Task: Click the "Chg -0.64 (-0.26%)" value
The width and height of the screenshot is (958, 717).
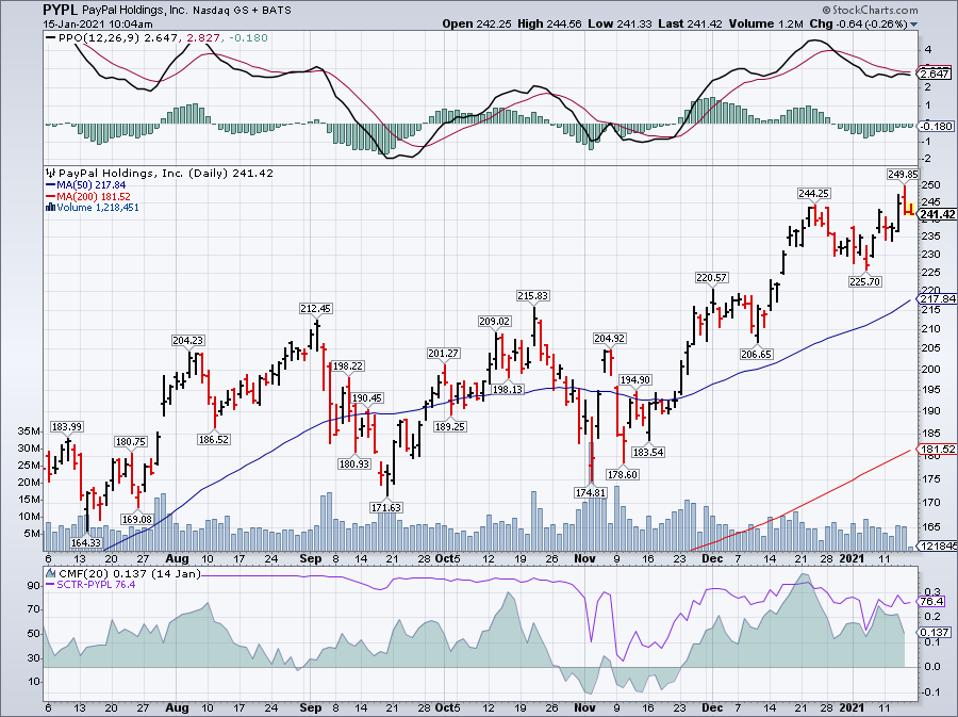Action: click(859, 24)
